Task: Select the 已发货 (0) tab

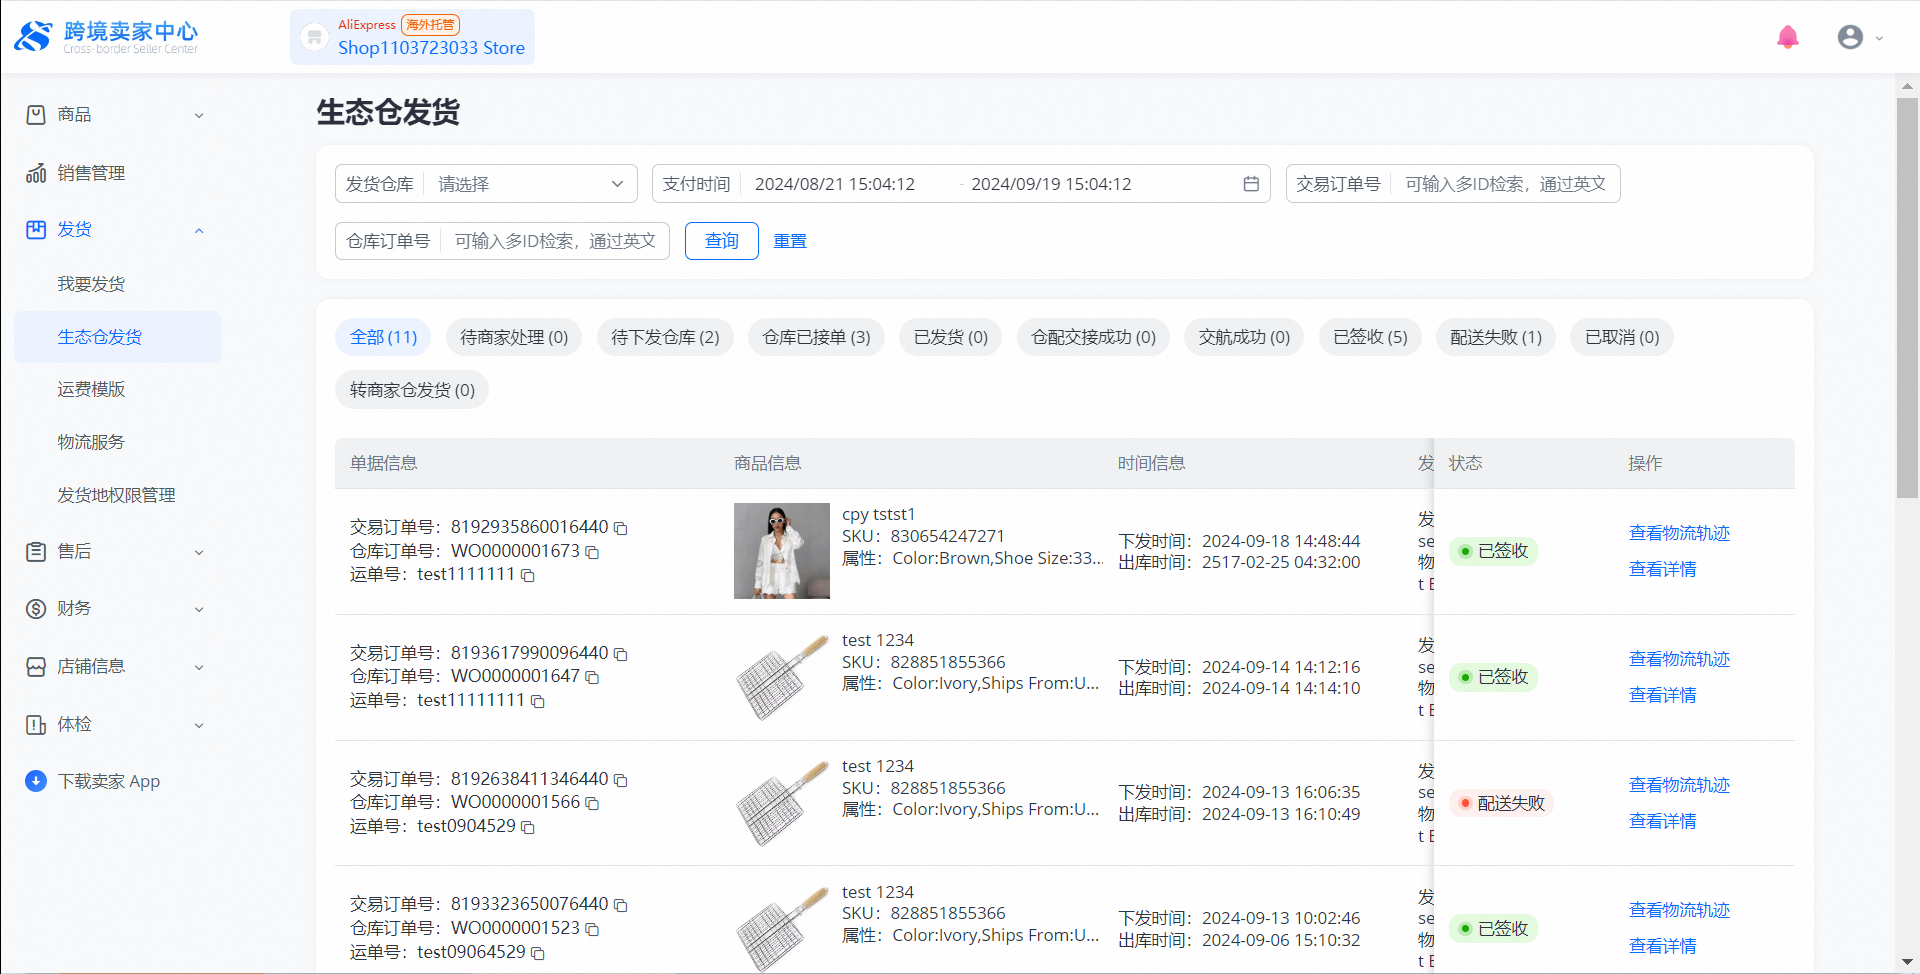Action: click(951, 337)
